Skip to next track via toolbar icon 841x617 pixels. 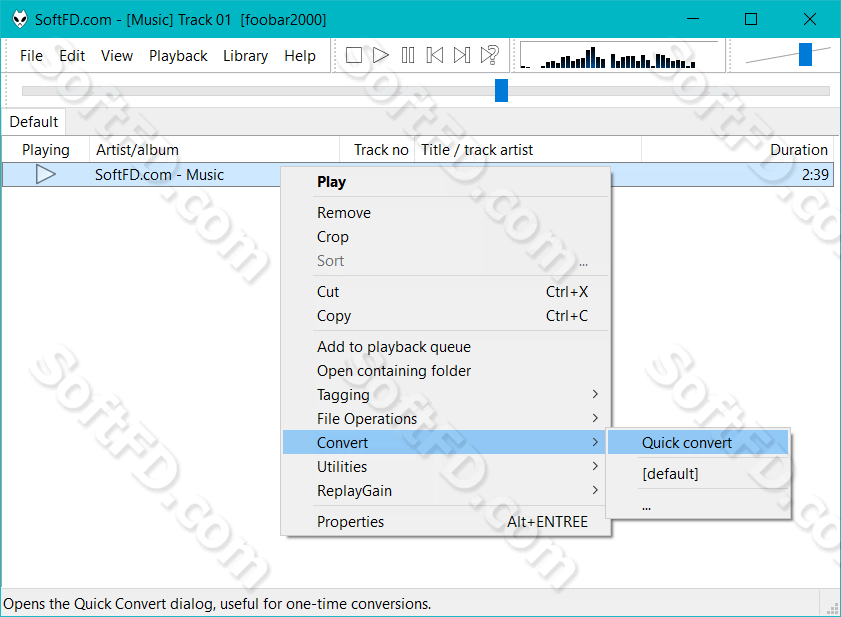(462, 55)
